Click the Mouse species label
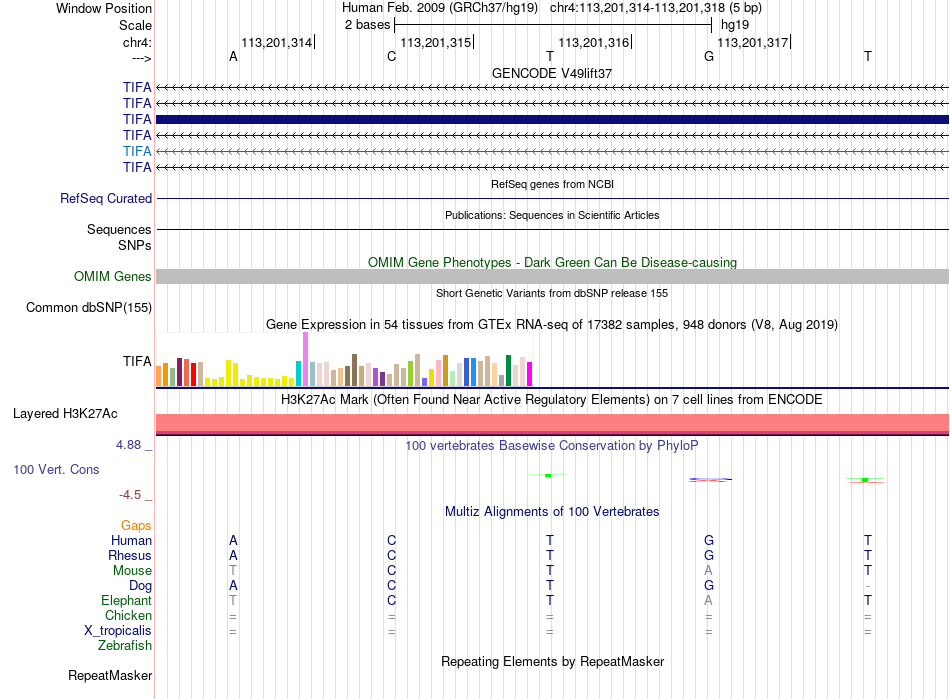The width and height of the screenshot is (950, 699). pos(132,571)
